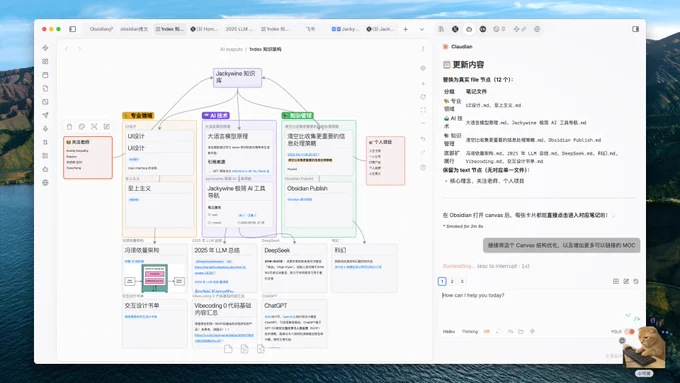Switch to conversation tab 3

point(462,282)
